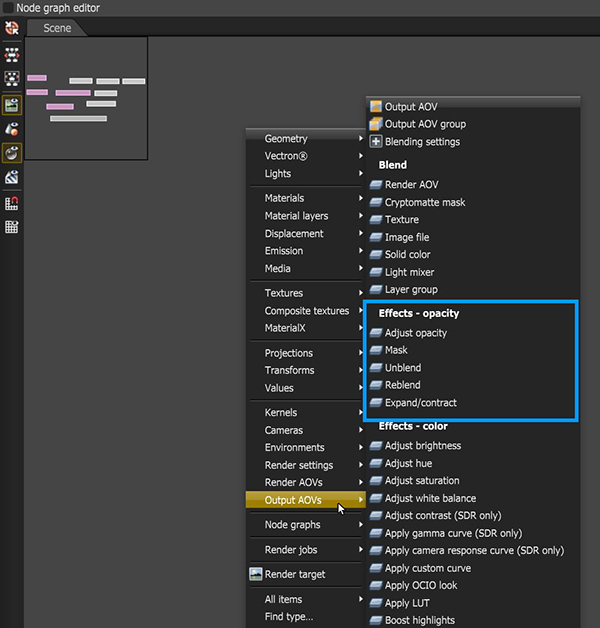Click the recenter view icon at toolbar top

coord(12,28)
